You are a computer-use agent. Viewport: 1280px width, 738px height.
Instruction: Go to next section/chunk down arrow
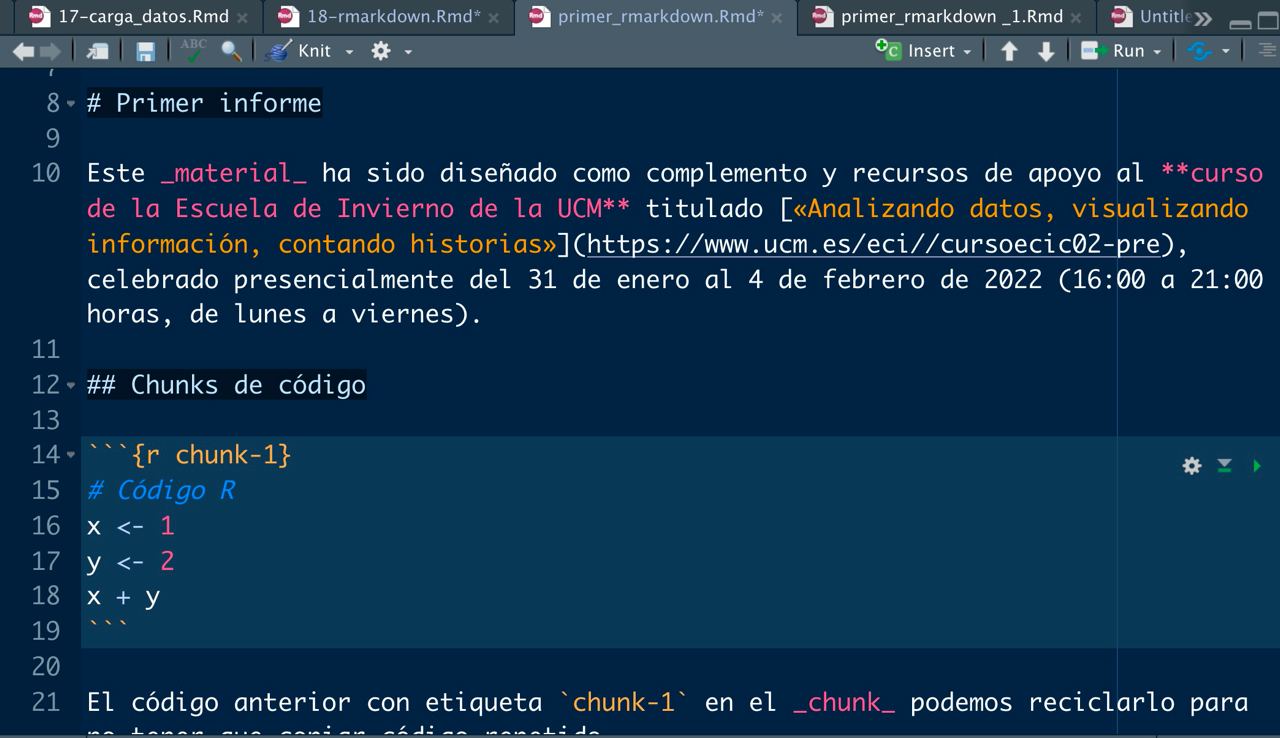(1046, 51)
